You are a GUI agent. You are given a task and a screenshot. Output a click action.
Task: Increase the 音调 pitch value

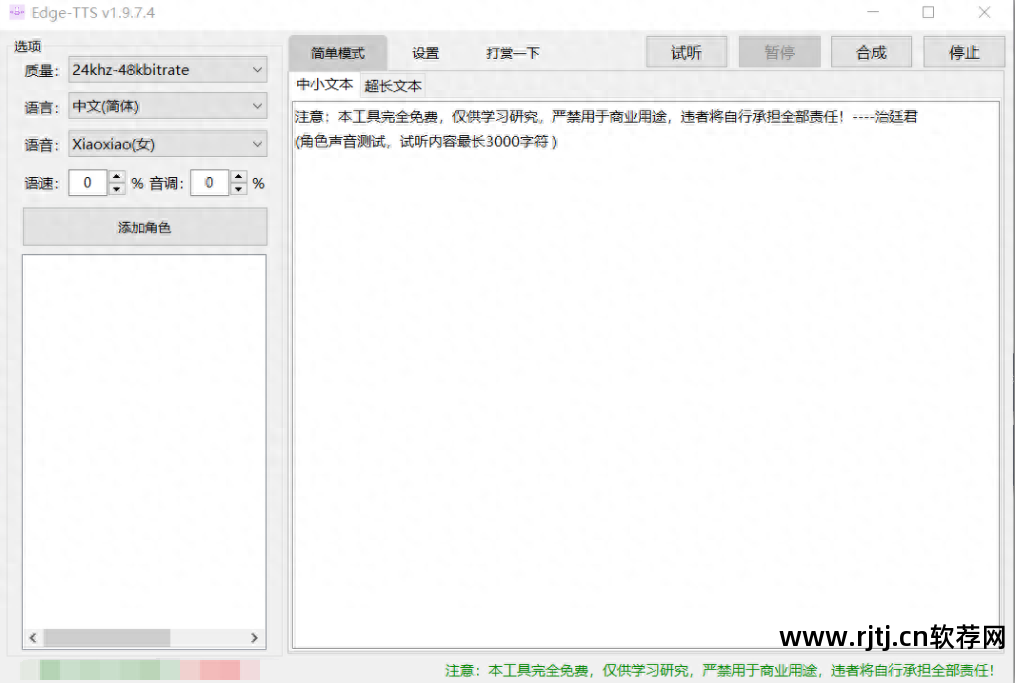[237, 177]
